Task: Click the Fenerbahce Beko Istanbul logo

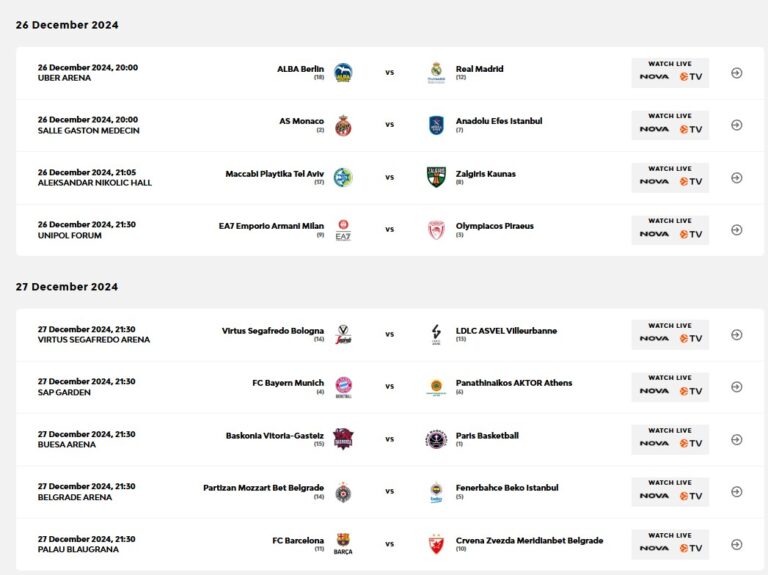Action: pyautogui.click(x=435, y=491)
